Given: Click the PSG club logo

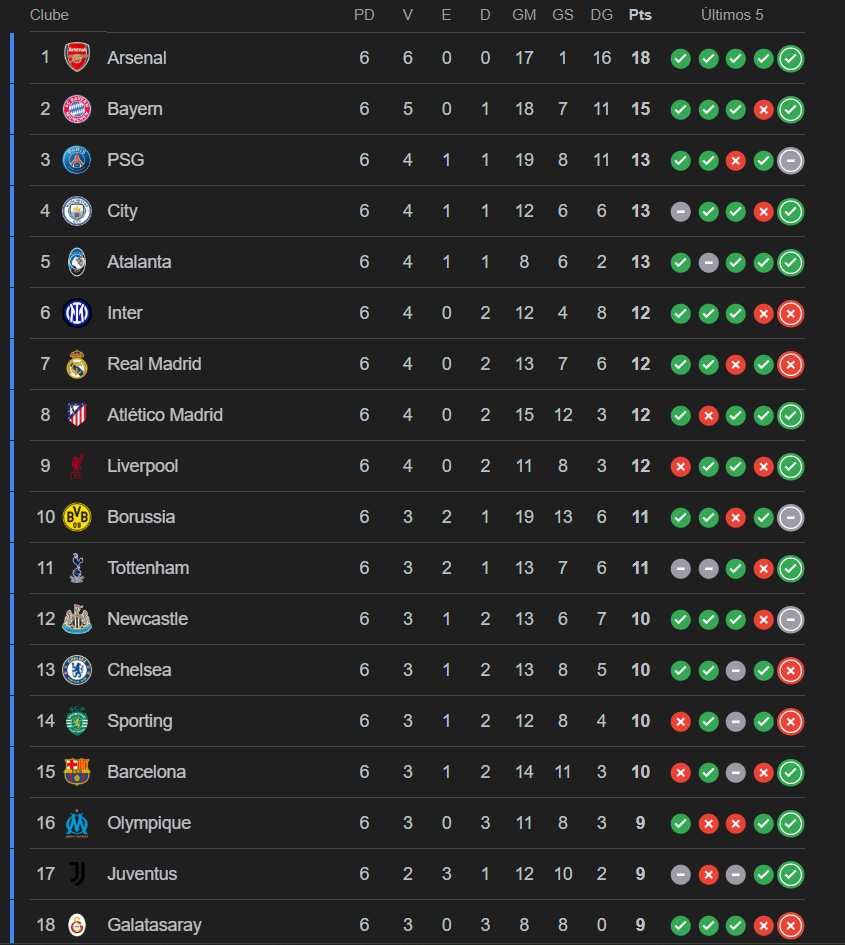Looking at the screenshot, I should pos(77,160).
